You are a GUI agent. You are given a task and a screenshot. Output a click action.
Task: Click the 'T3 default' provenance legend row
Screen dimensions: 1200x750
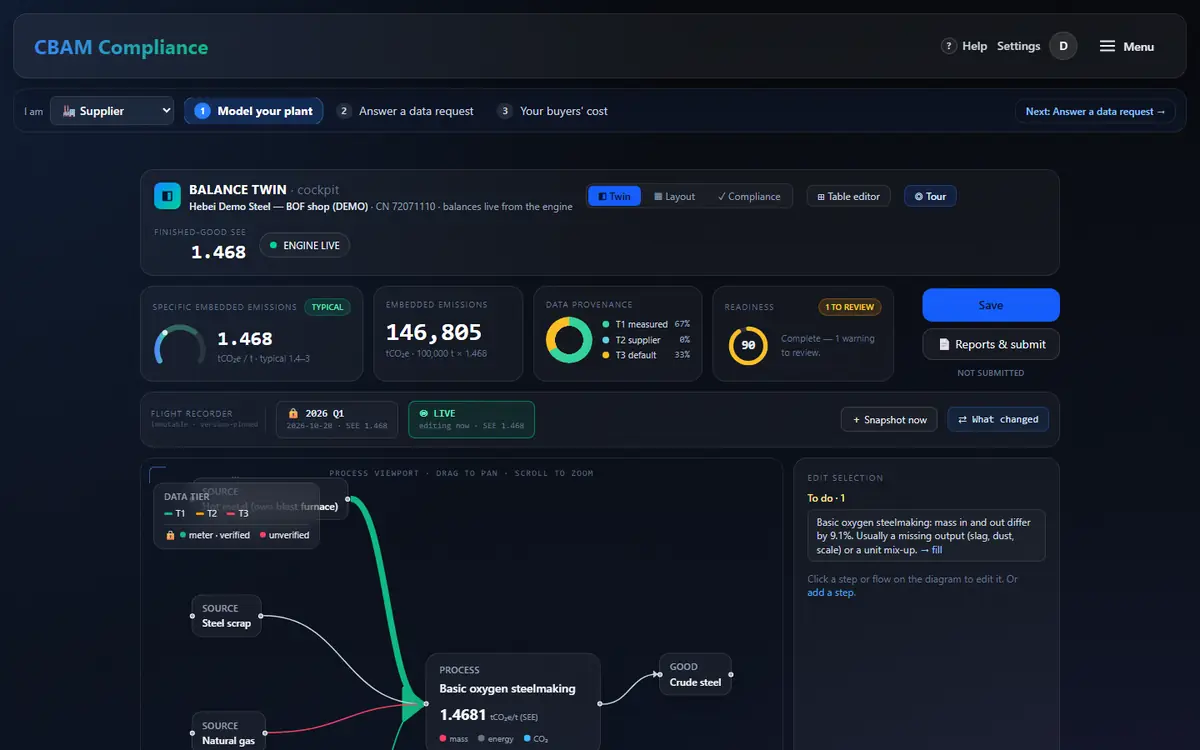coord(646,355)
